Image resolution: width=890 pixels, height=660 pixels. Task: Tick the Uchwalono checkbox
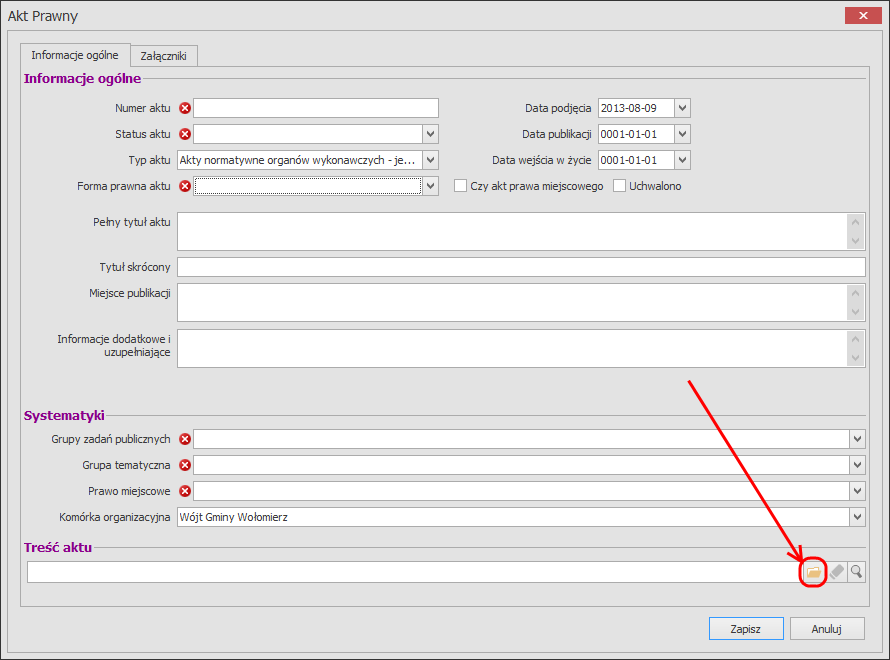[619, 186]
